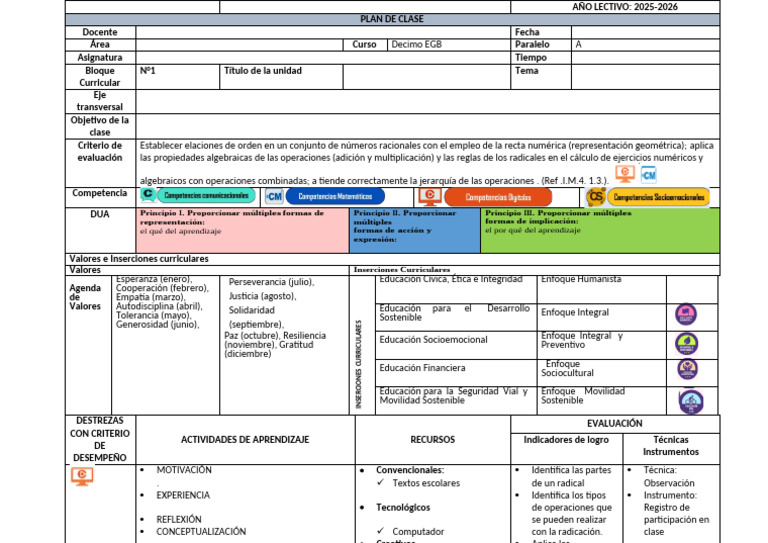Screen dimensions: 768x543
Task: Click the Técnica: Observación bullet
Action: [669, 476]
